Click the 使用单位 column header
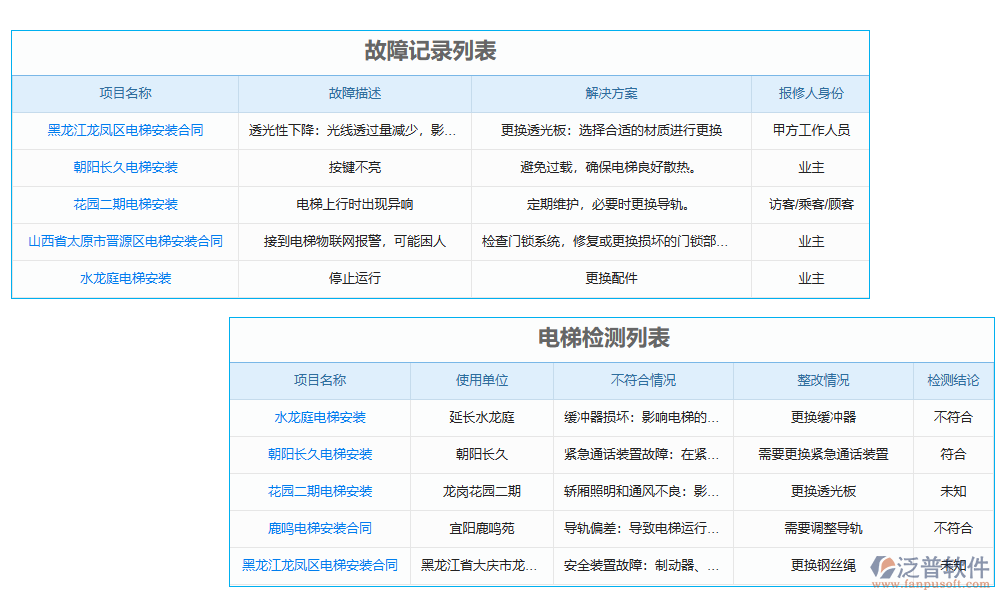This screenshot has width=1000, height=600. pyautogui.click(x=481, y=381)
